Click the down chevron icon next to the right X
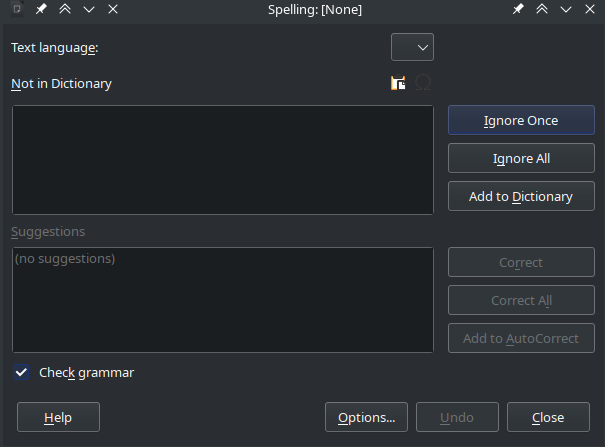 pyautogui.click(x=566, y=9)
